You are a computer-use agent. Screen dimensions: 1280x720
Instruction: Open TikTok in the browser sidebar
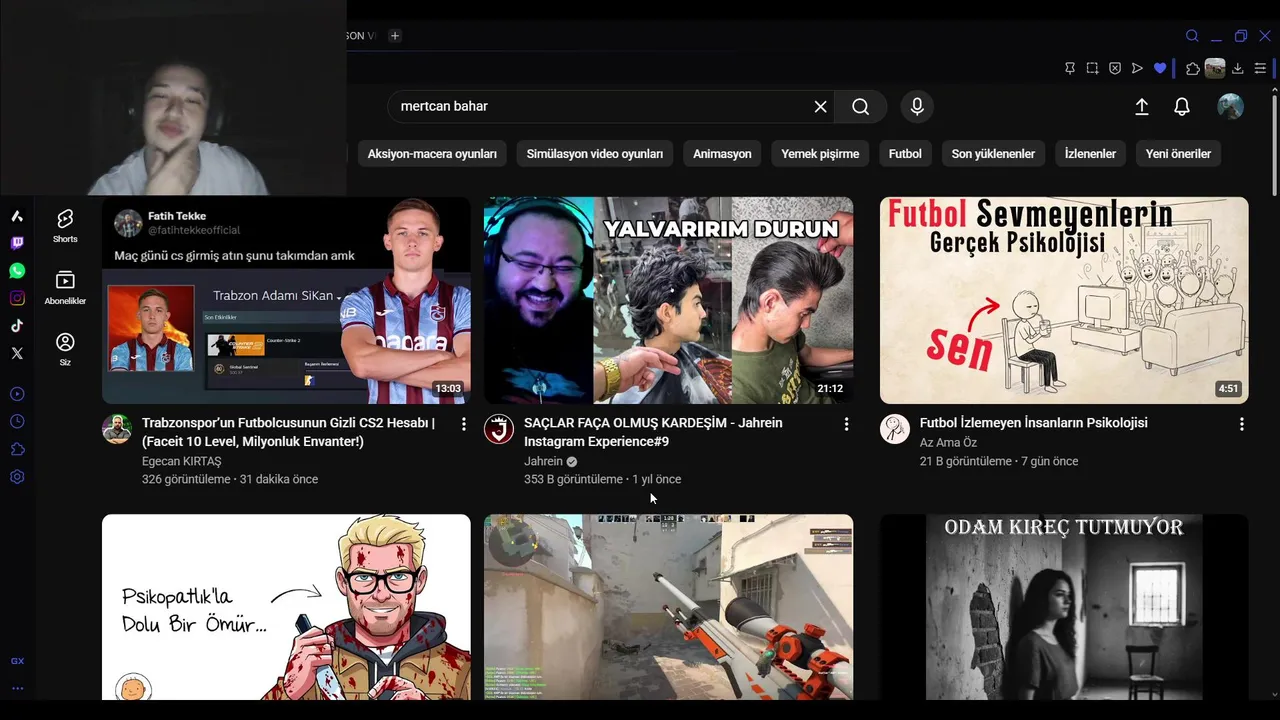pyautogui.click(x=17, y=325)
